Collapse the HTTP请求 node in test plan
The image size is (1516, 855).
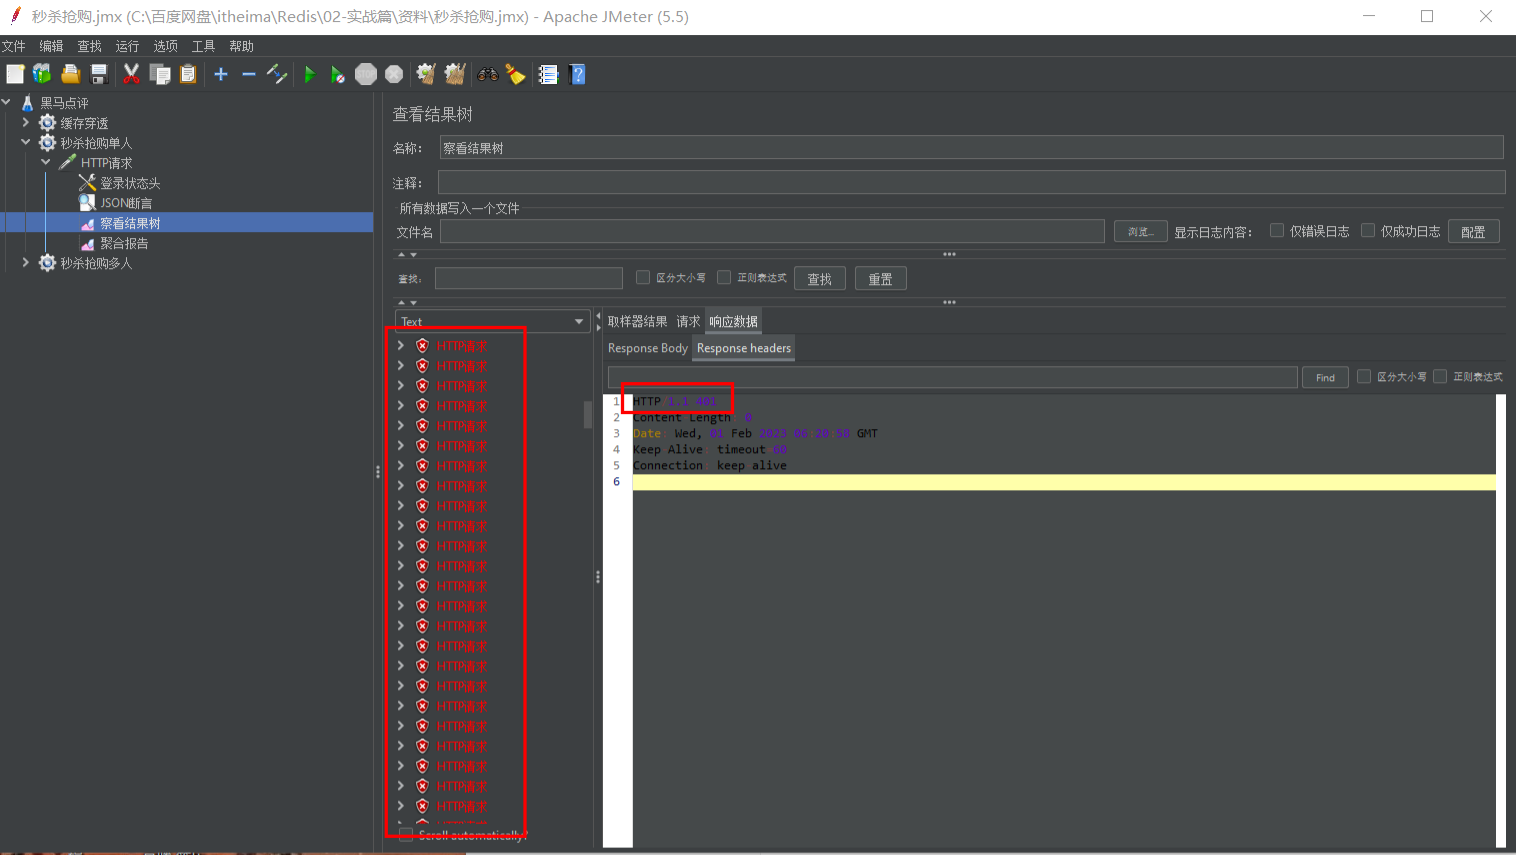pyautogui.click(x=46, y=162)
